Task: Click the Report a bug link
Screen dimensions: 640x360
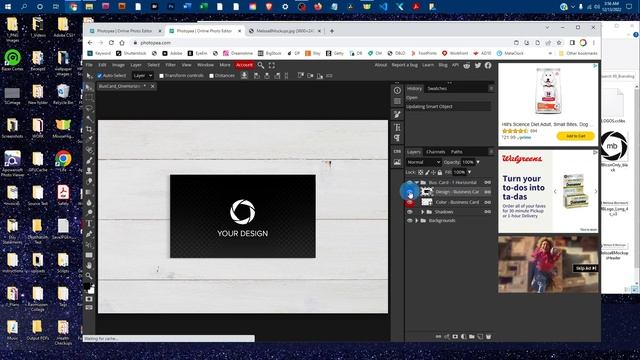Action: 404,65
